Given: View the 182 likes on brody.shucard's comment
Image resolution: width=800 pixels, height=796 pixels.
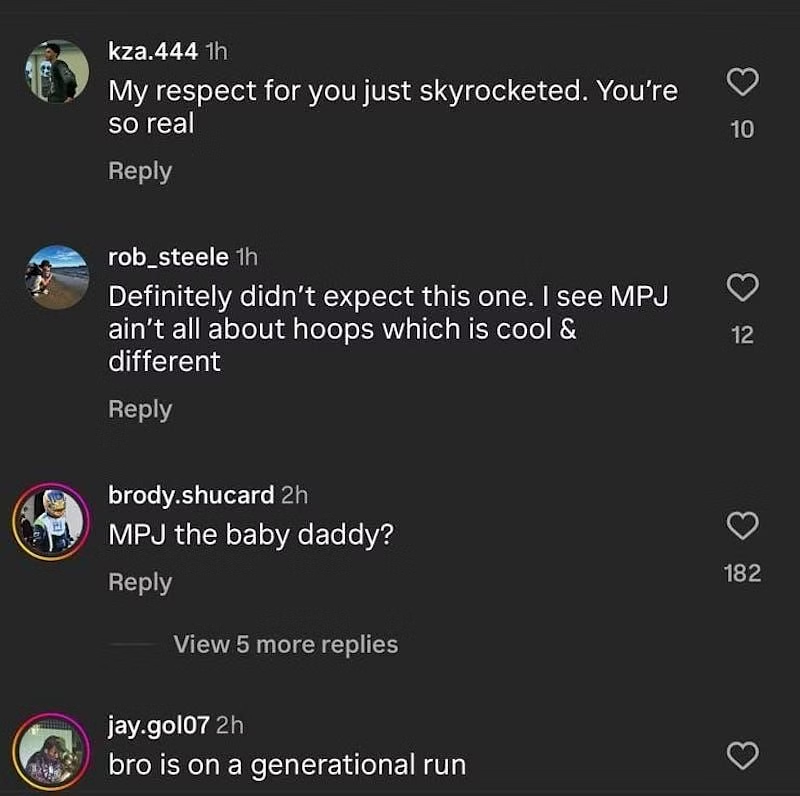Looking at the screenshot, I should coord(741,572).
